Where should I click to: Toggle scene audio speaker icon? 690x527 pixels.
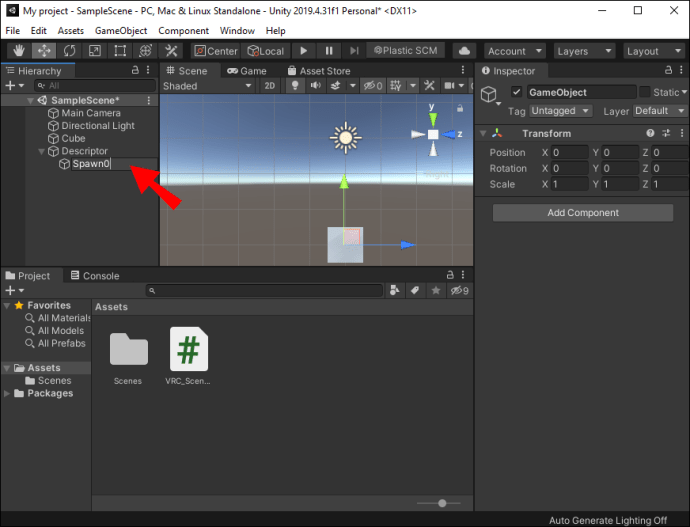(x=316, y=86)
